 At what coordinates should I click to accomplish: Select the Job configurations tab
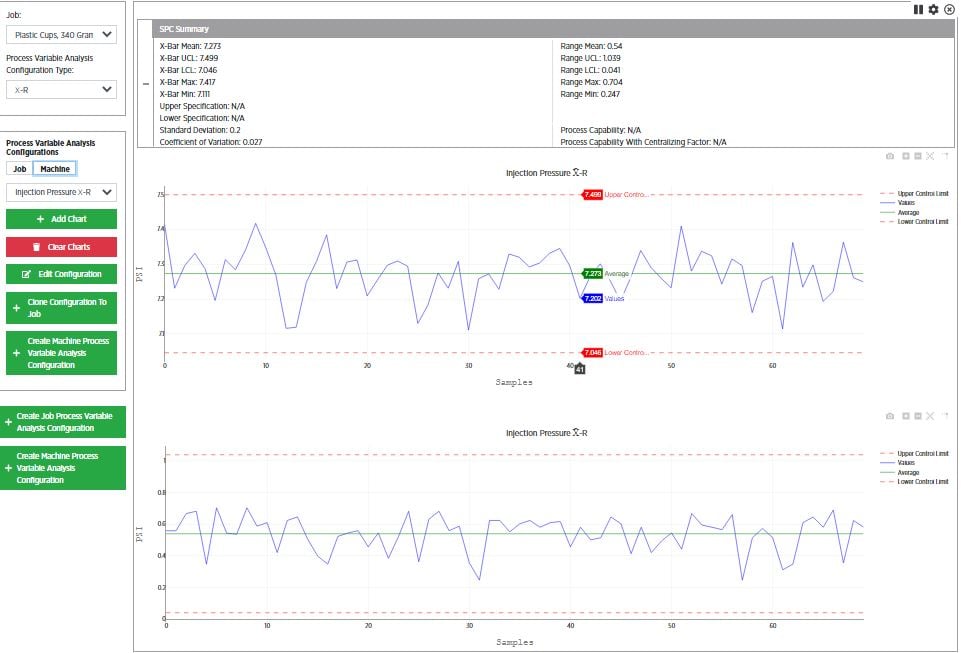(x=18, y=168)
